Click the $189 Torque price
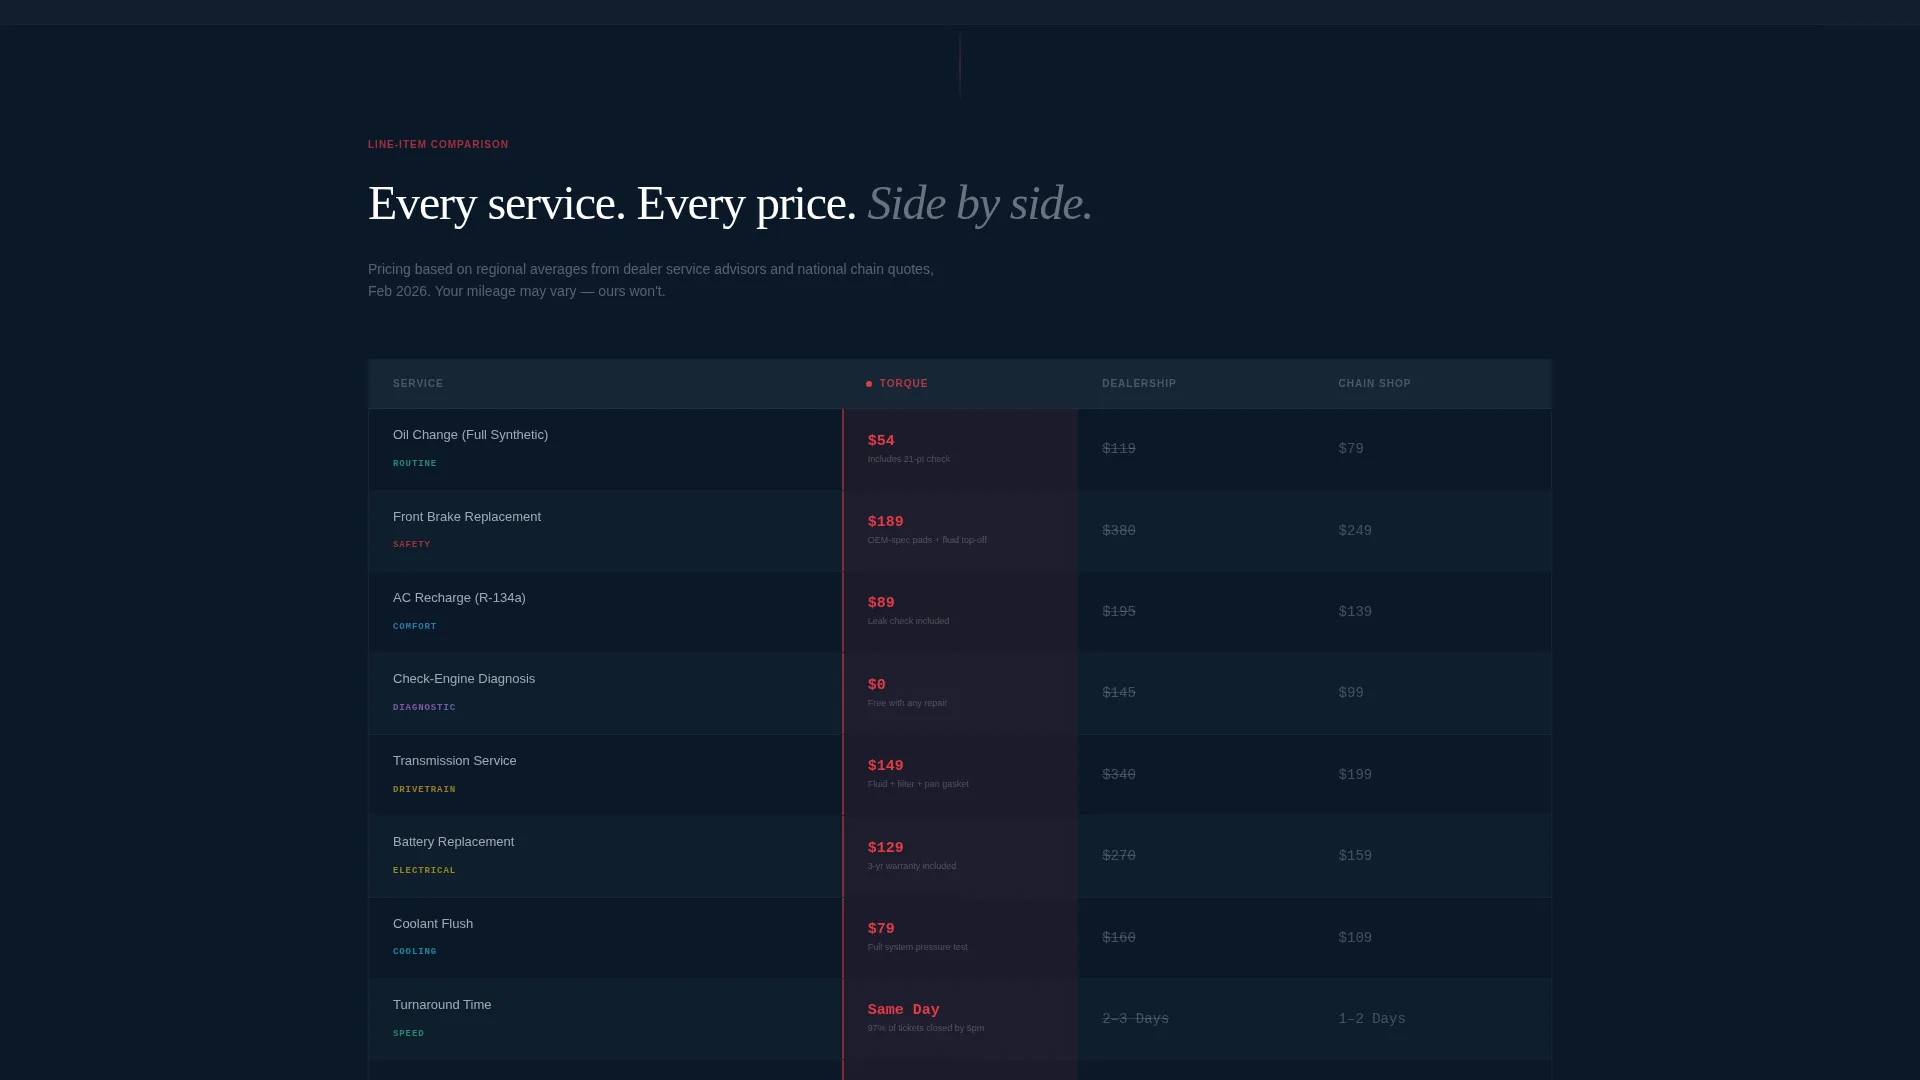Screen dimensions: 1920x1080 [x=886, y=522]
